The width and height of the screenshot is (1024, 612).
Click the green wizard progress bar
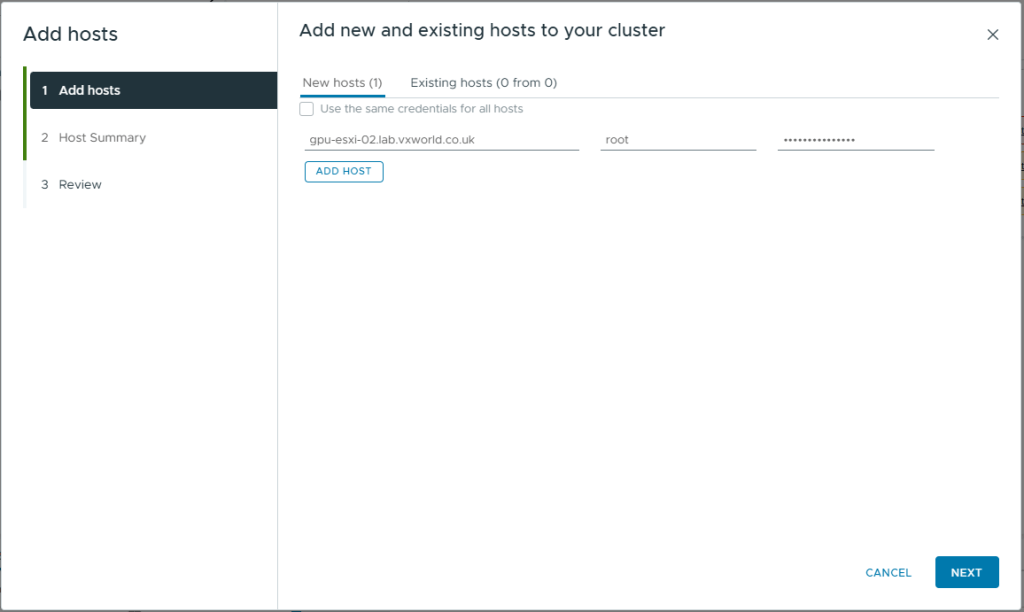pyautogui.click(x=25, y=114)
